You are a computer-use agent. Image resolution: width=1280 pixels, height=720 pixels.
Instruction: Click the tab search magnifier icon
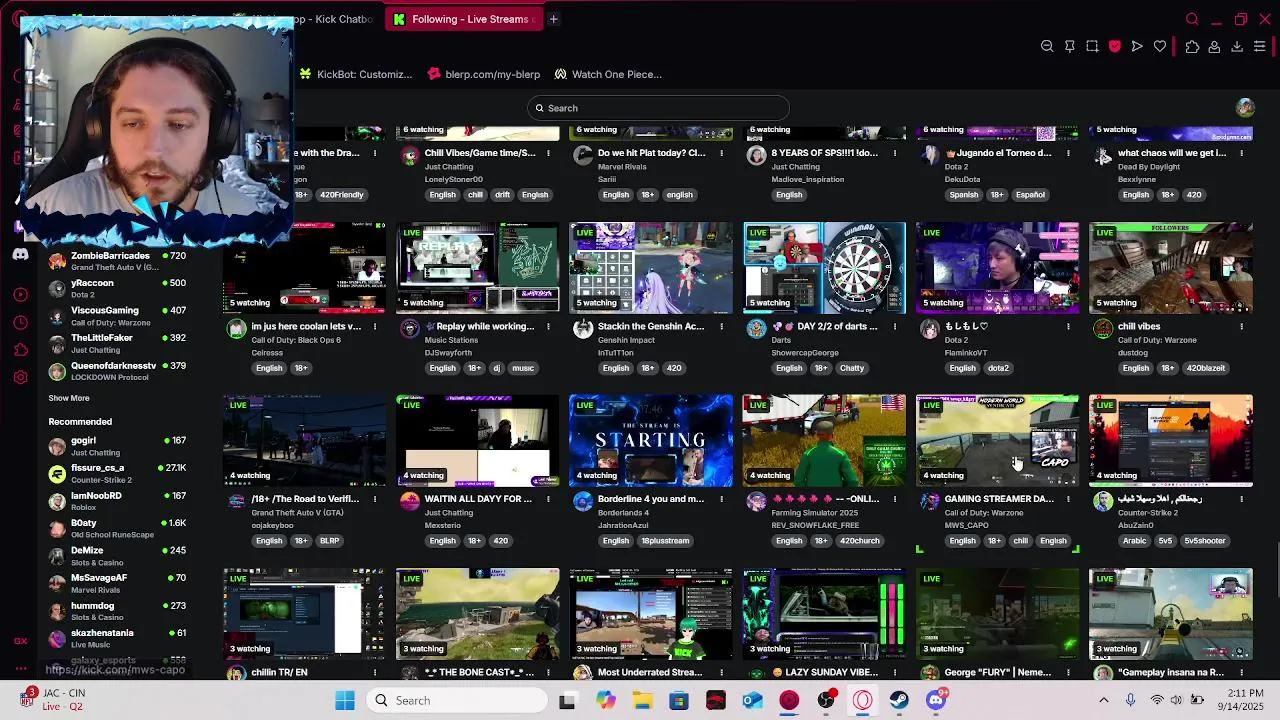point(1192,19)
